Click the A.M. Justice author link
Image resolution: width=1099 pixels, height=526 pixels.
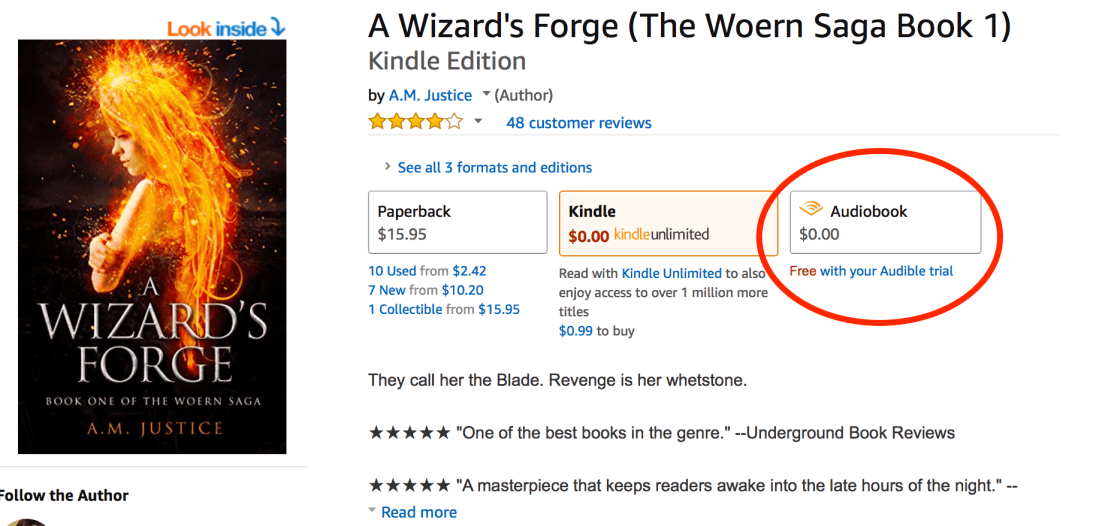(430, 95)
